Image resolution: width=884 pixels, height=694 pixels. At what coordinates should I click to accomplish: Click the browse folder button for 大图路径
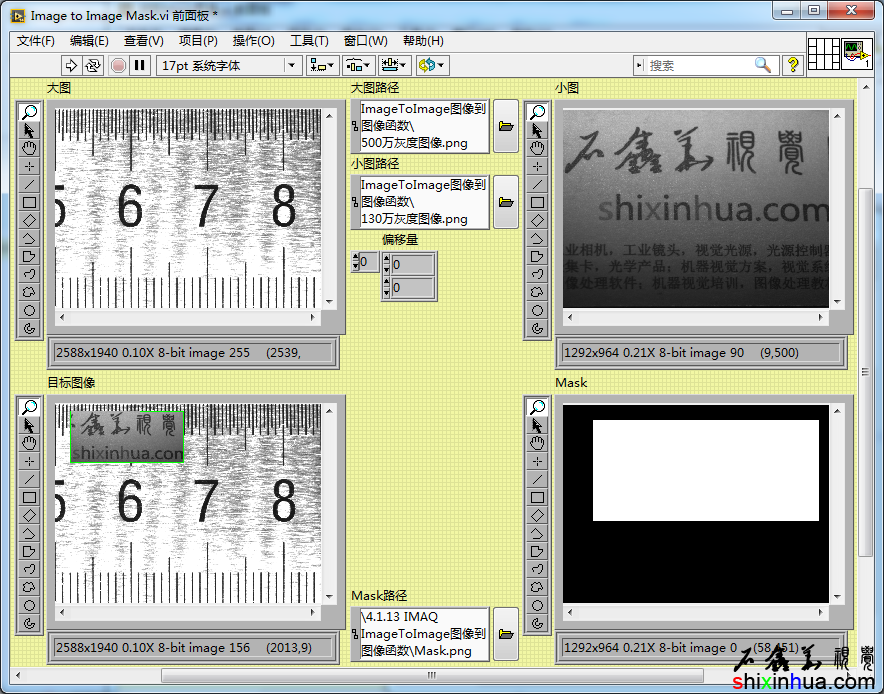click(506, 126)
